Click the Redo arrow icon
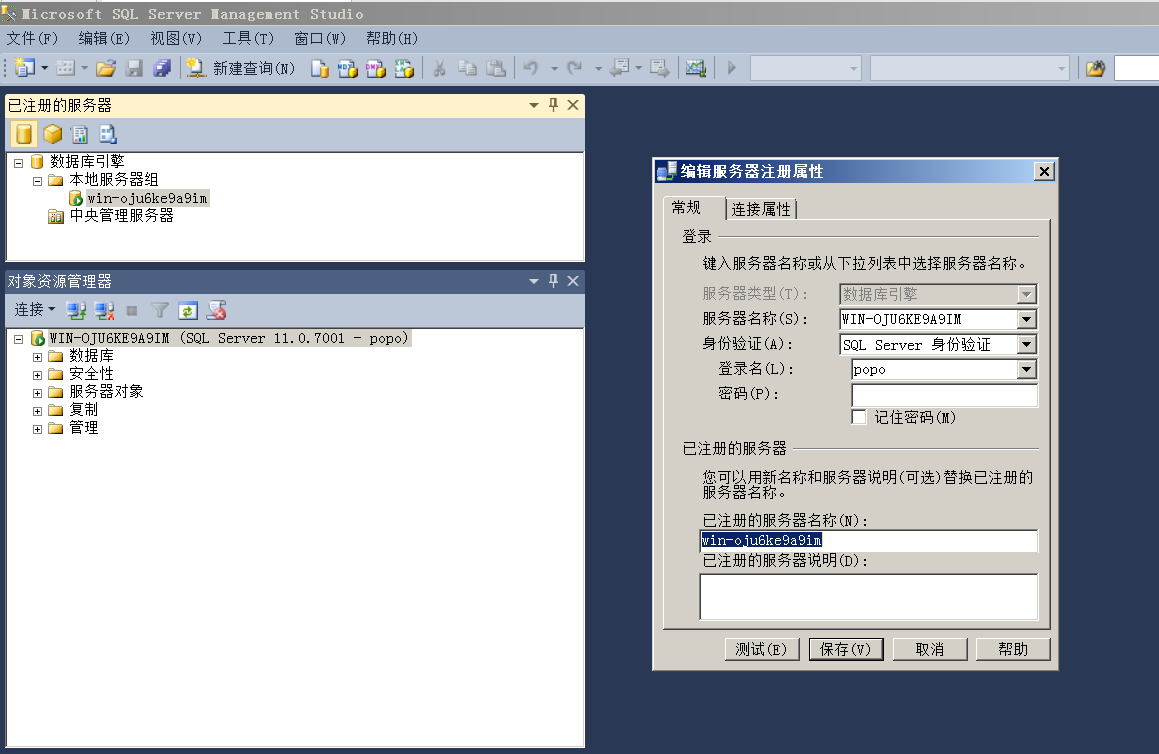The image size is (1159, 754). click(x=574, y=68)
